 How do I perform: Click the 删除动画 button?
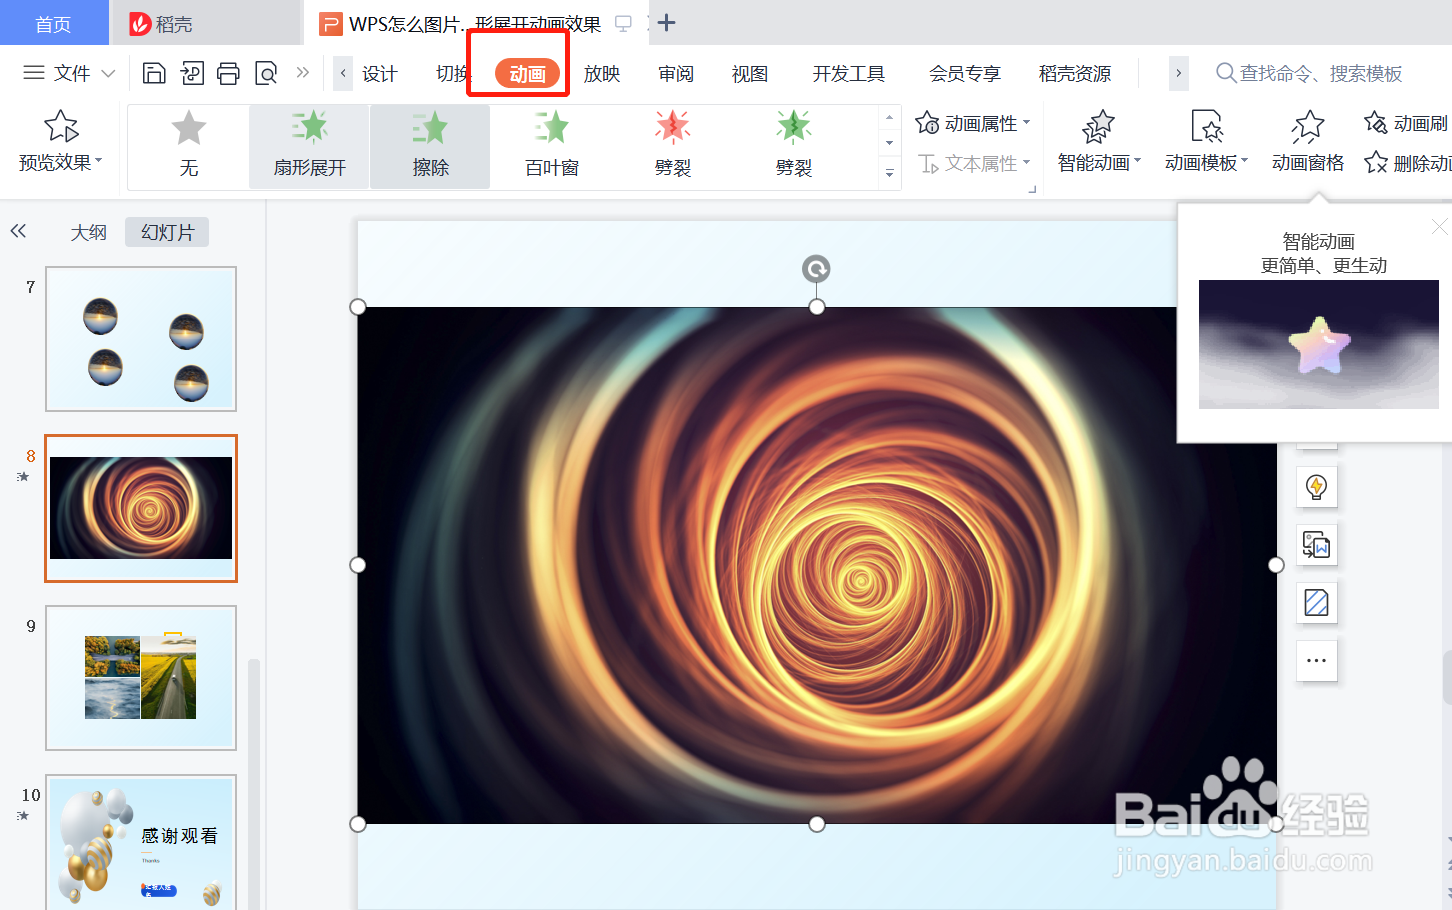(1407, 162)
